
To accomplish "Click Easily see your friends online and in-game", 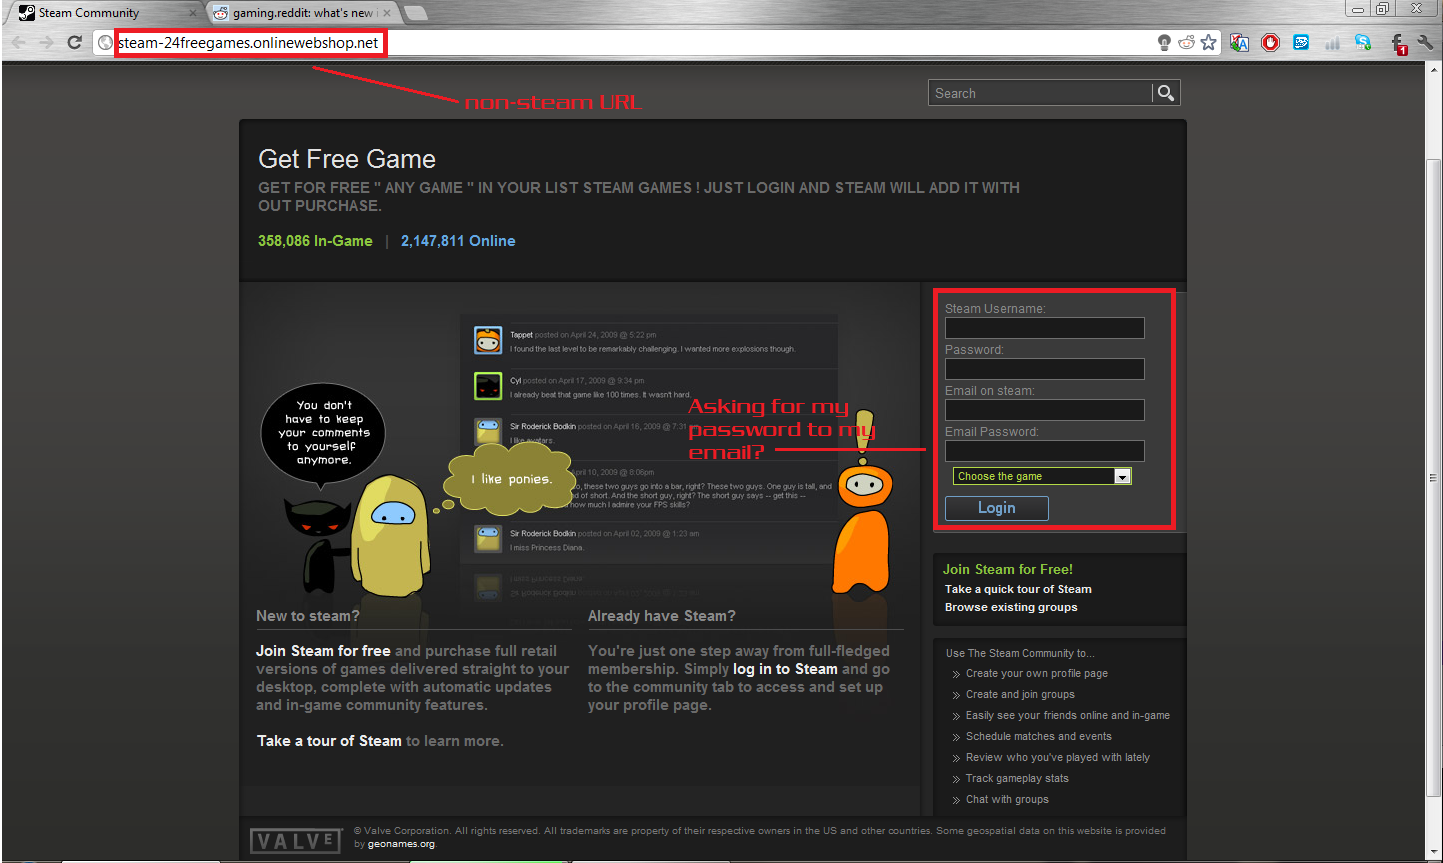I will click(1068, 715).
